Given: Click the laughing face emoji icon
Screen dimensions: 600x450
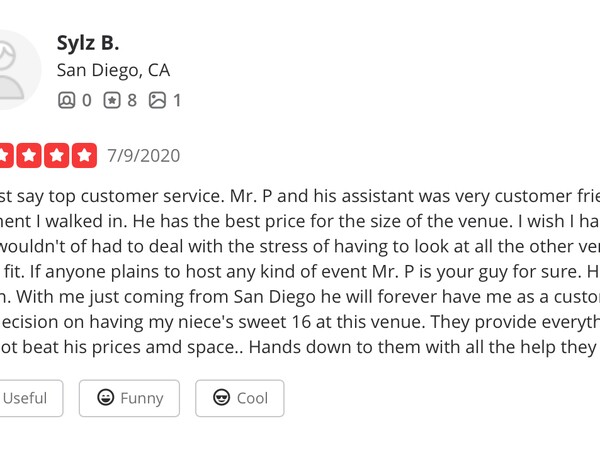Looking at the screenshot, I should click(x=106, y=397).
